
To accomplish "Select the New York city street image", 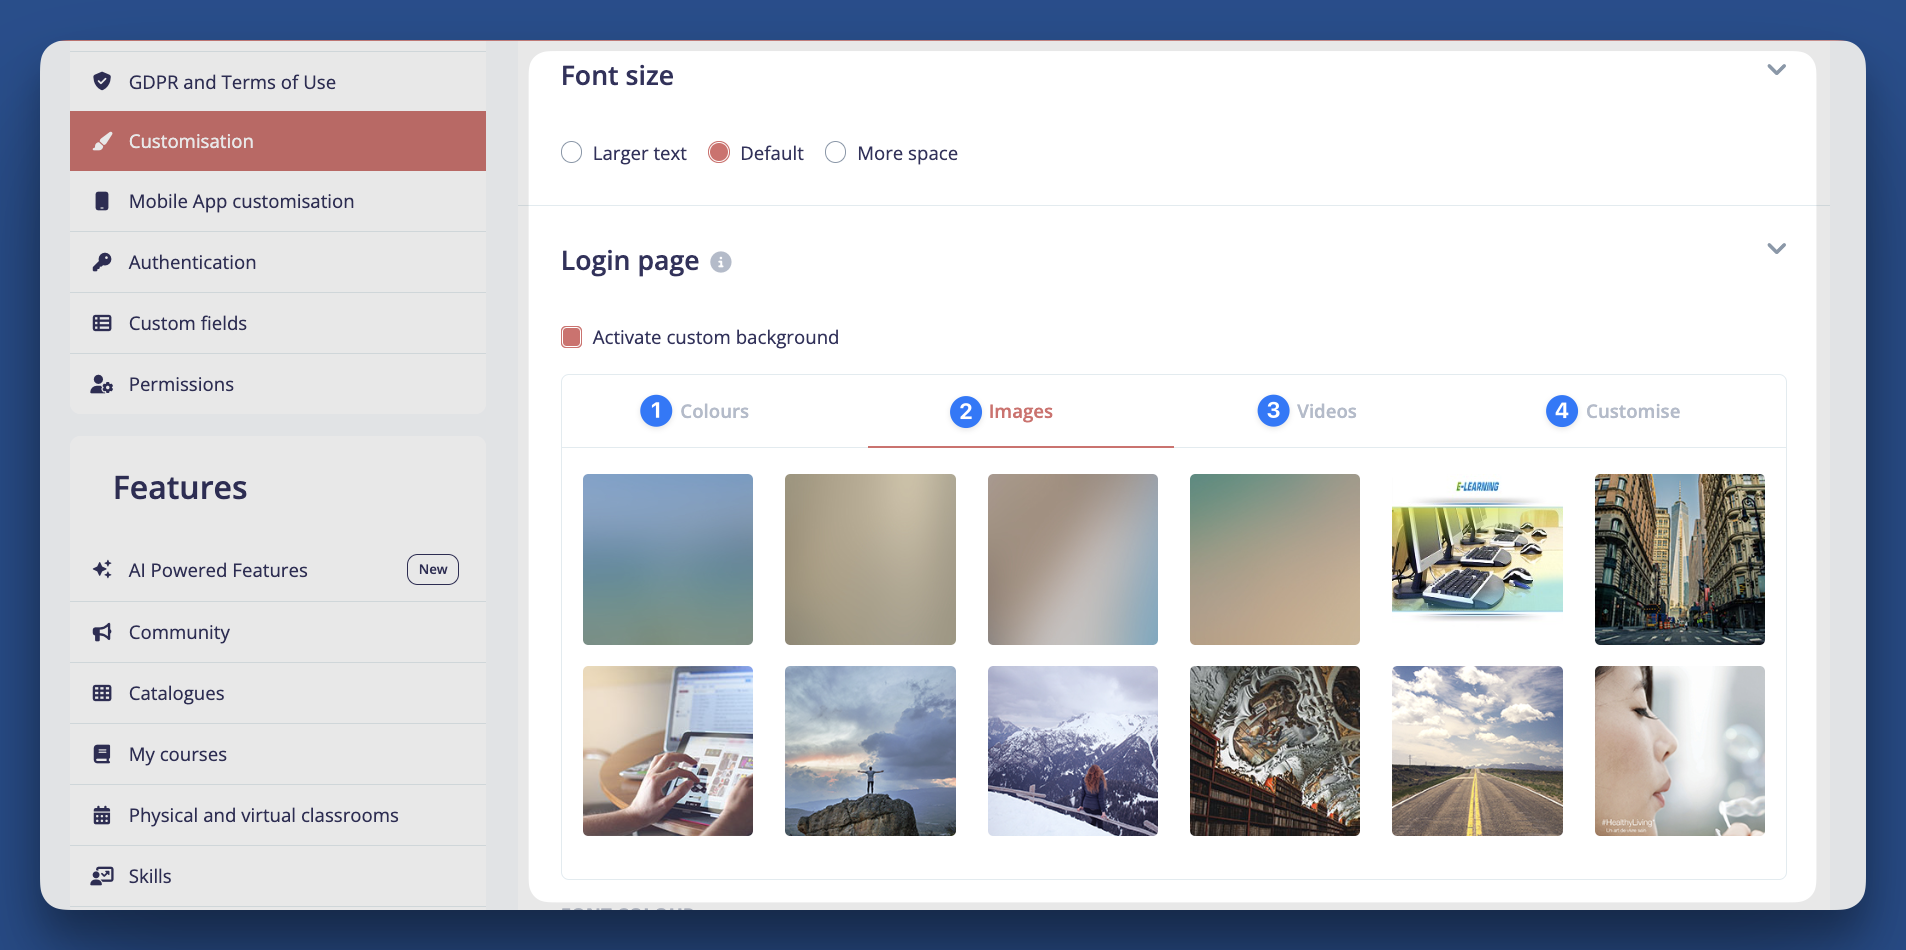I will click(x=1680, y=559).
